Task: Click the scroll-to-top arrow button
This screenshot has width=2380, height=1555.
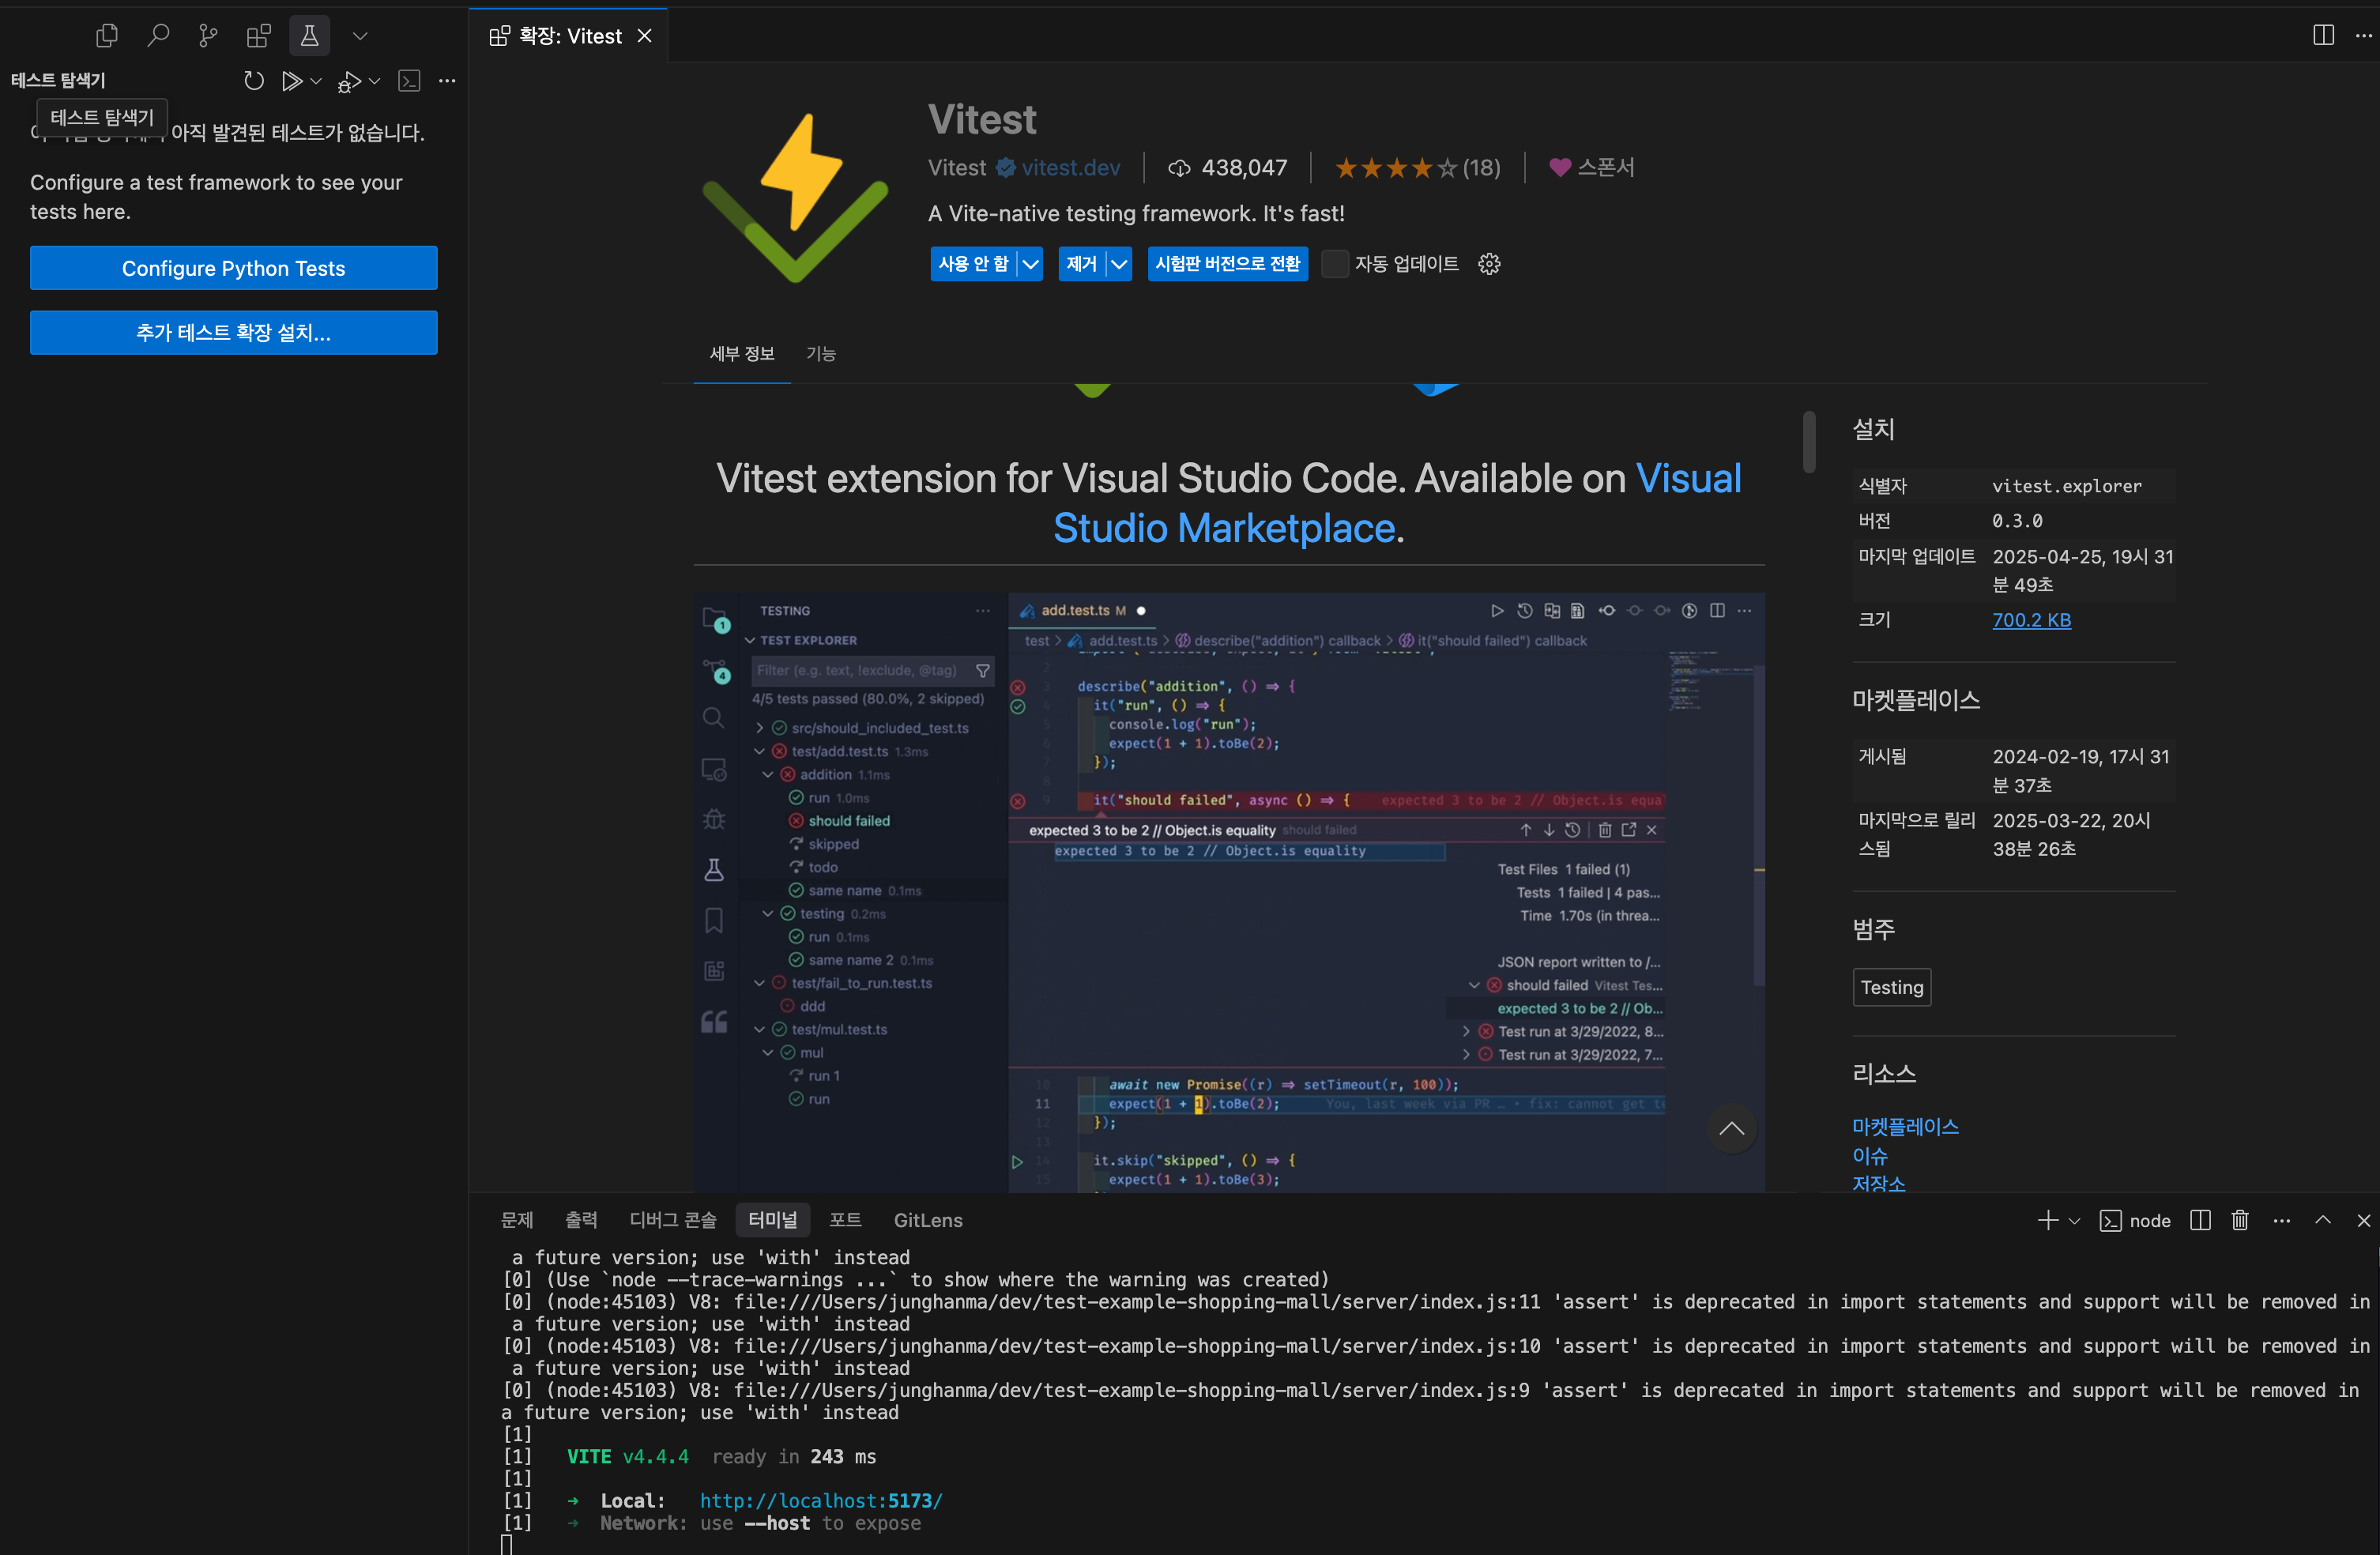Action: [1731, 1129]
